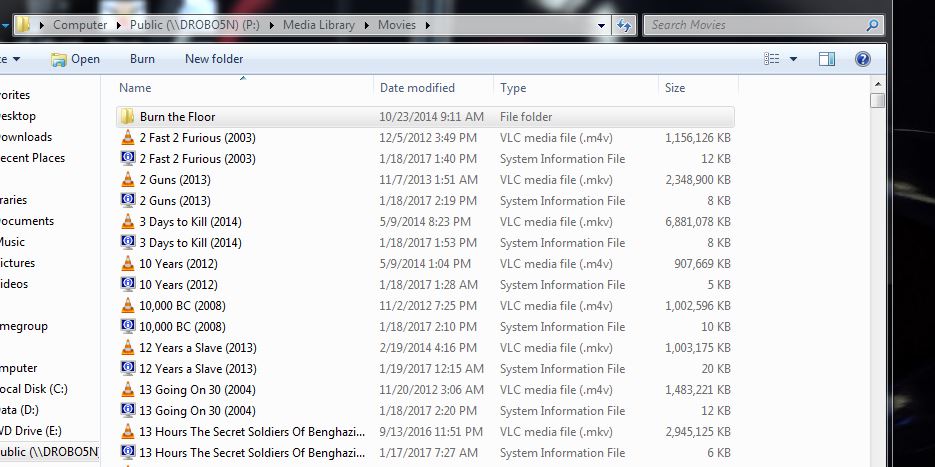Select Local Disk (C:) in navigation pane
Image resolution: width=935 pixels, height=467 pixels.
click(33, 389)
